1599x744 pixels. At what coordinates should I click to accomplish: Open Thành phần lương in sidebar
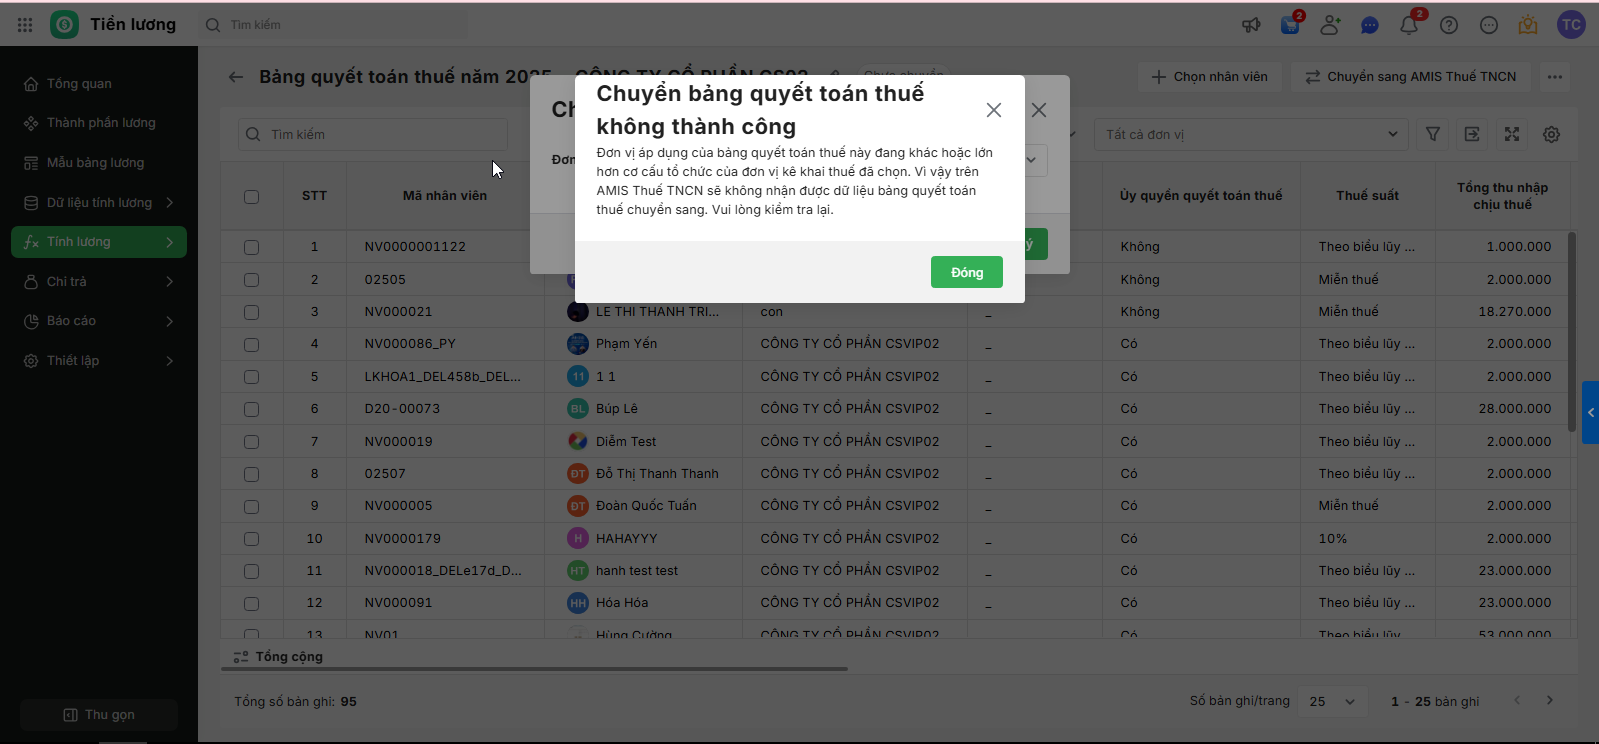(99, 123)
